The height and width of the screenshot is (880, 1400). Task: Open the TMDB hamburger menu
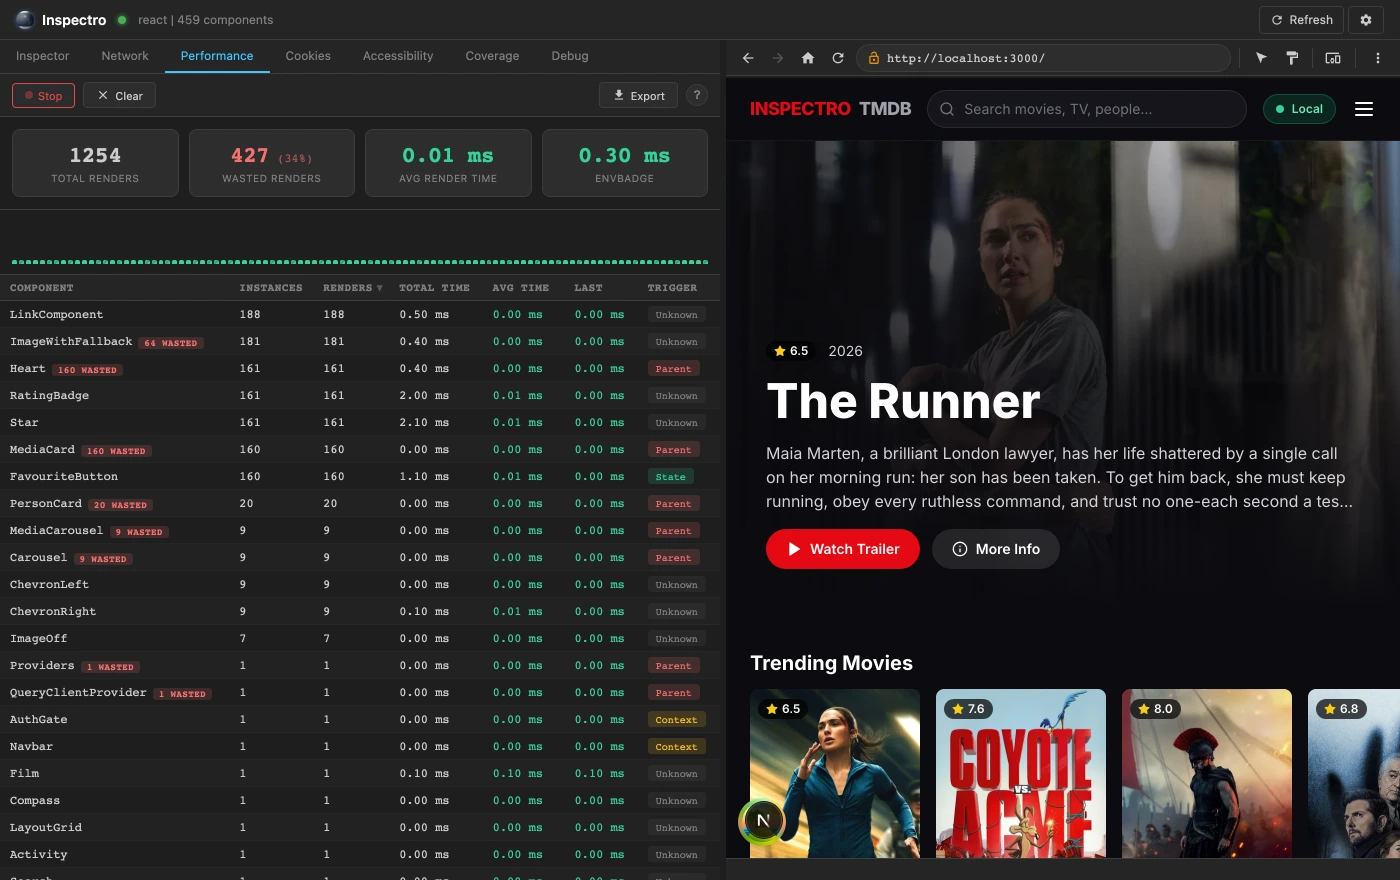pos(1364,109)
